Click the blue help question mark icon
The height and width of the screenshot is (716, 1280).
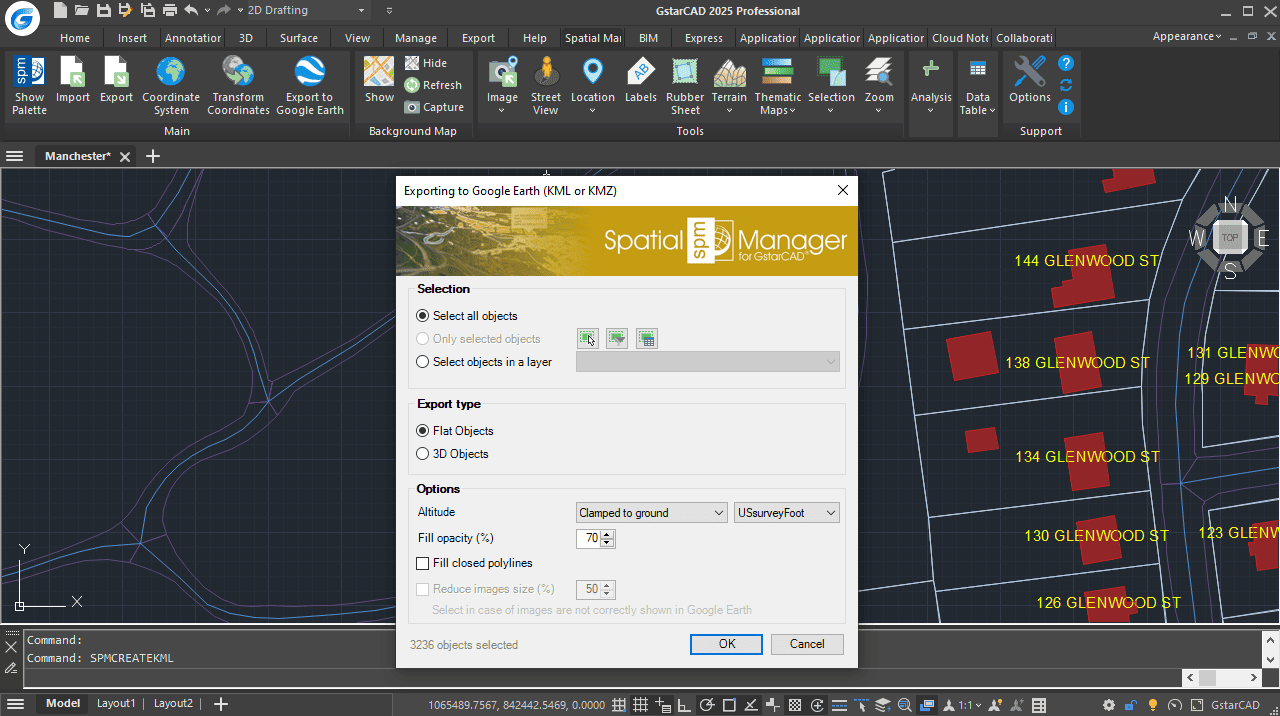pos(1066,63)
